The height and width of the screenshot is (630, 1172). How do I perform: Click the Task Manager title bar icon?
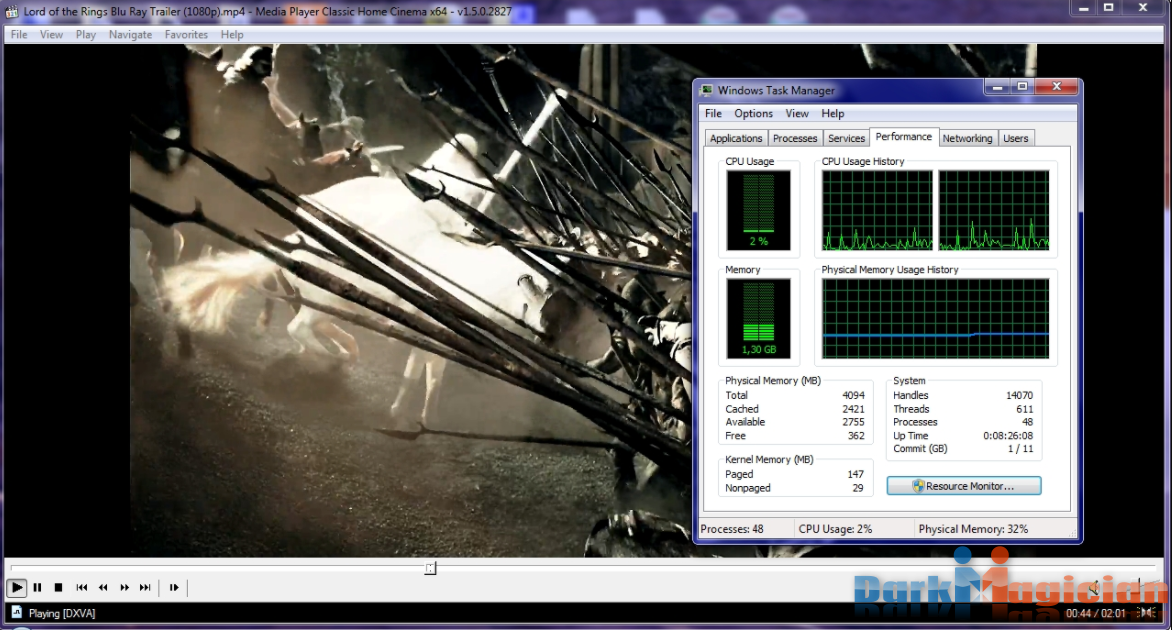click(x=706, y=90)
